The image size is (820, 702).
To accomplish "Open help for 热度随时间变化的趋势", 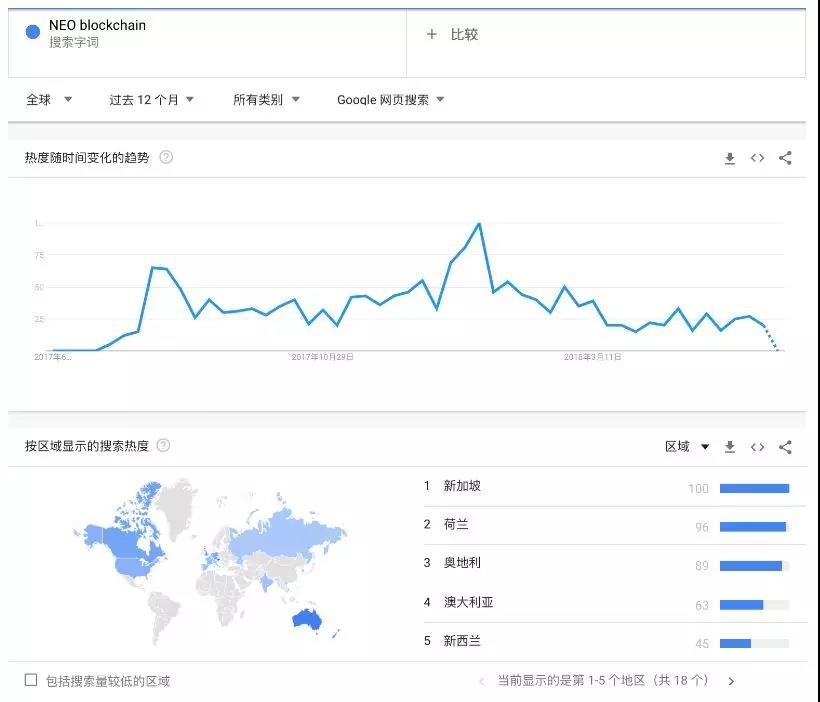I will coord(166,157).
